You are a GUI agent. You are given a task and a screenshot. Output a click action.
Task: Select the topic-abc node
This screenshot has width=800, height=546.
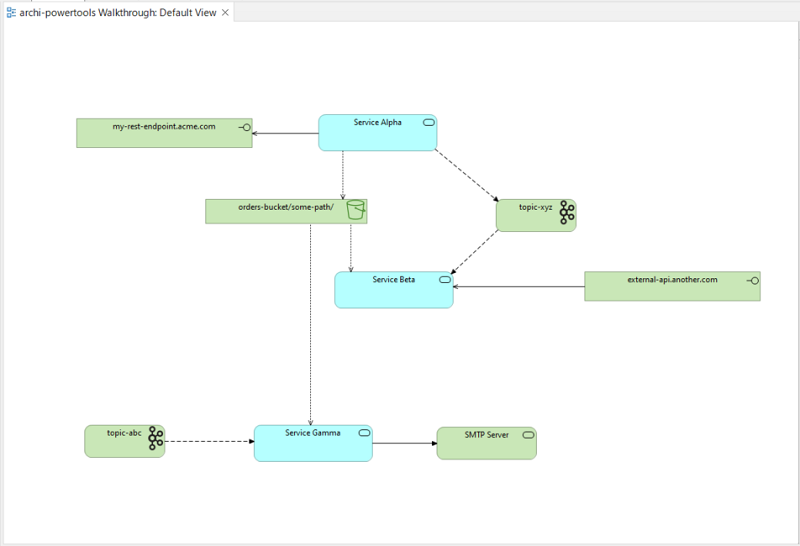click(124, 441)
